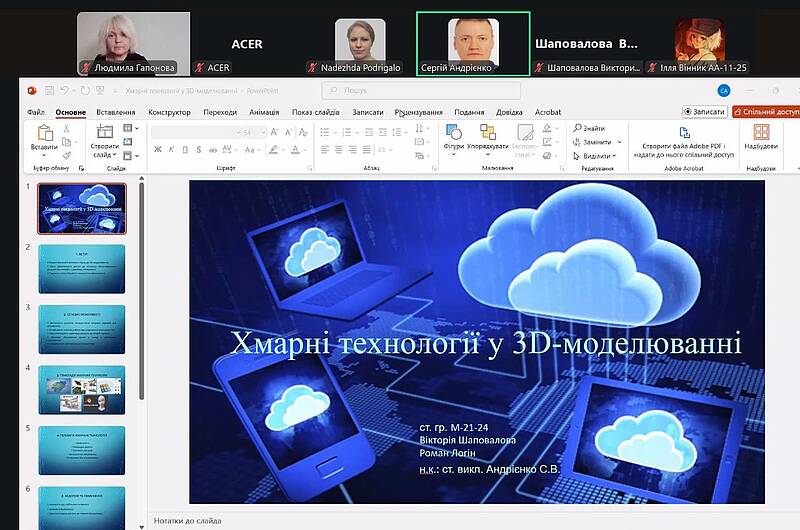The width and height of the screenshot is (800, 530).
Task: Open the Add-ins (Надбудови) icon
Action: tap(761, 132)
